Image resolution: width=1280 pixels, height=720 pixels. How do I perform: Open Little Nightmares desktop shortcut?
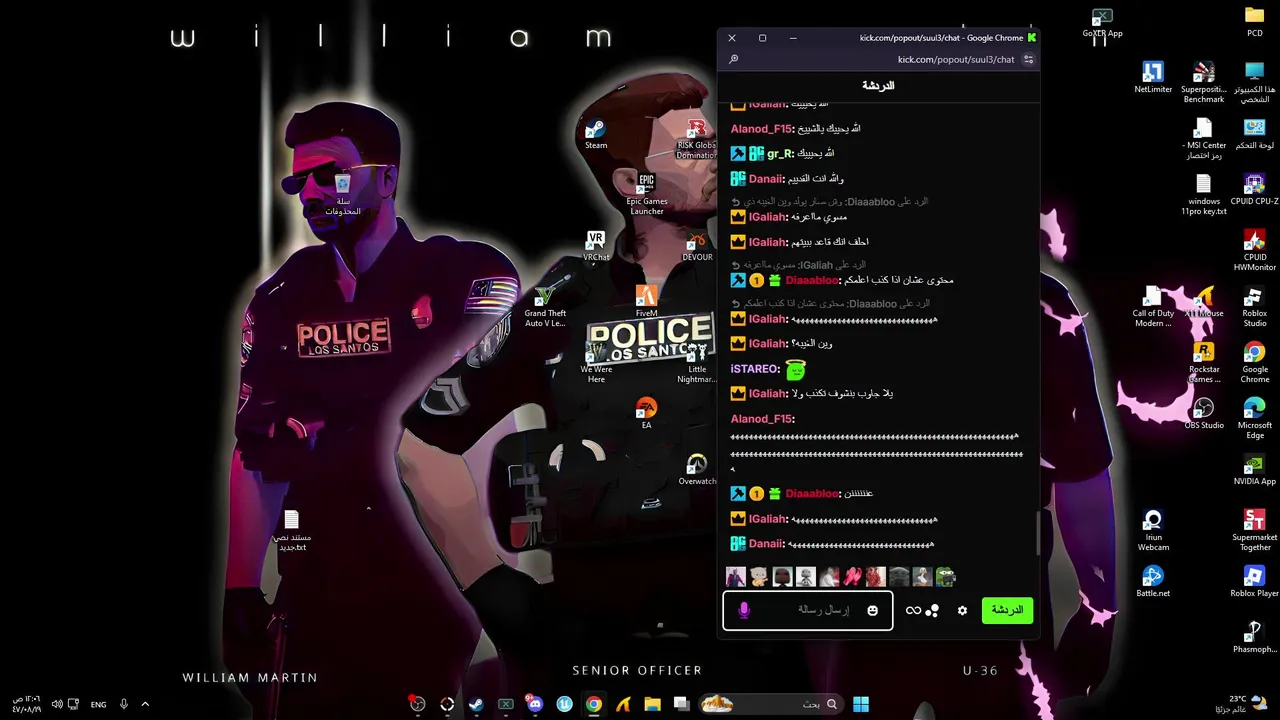point(697,362)
